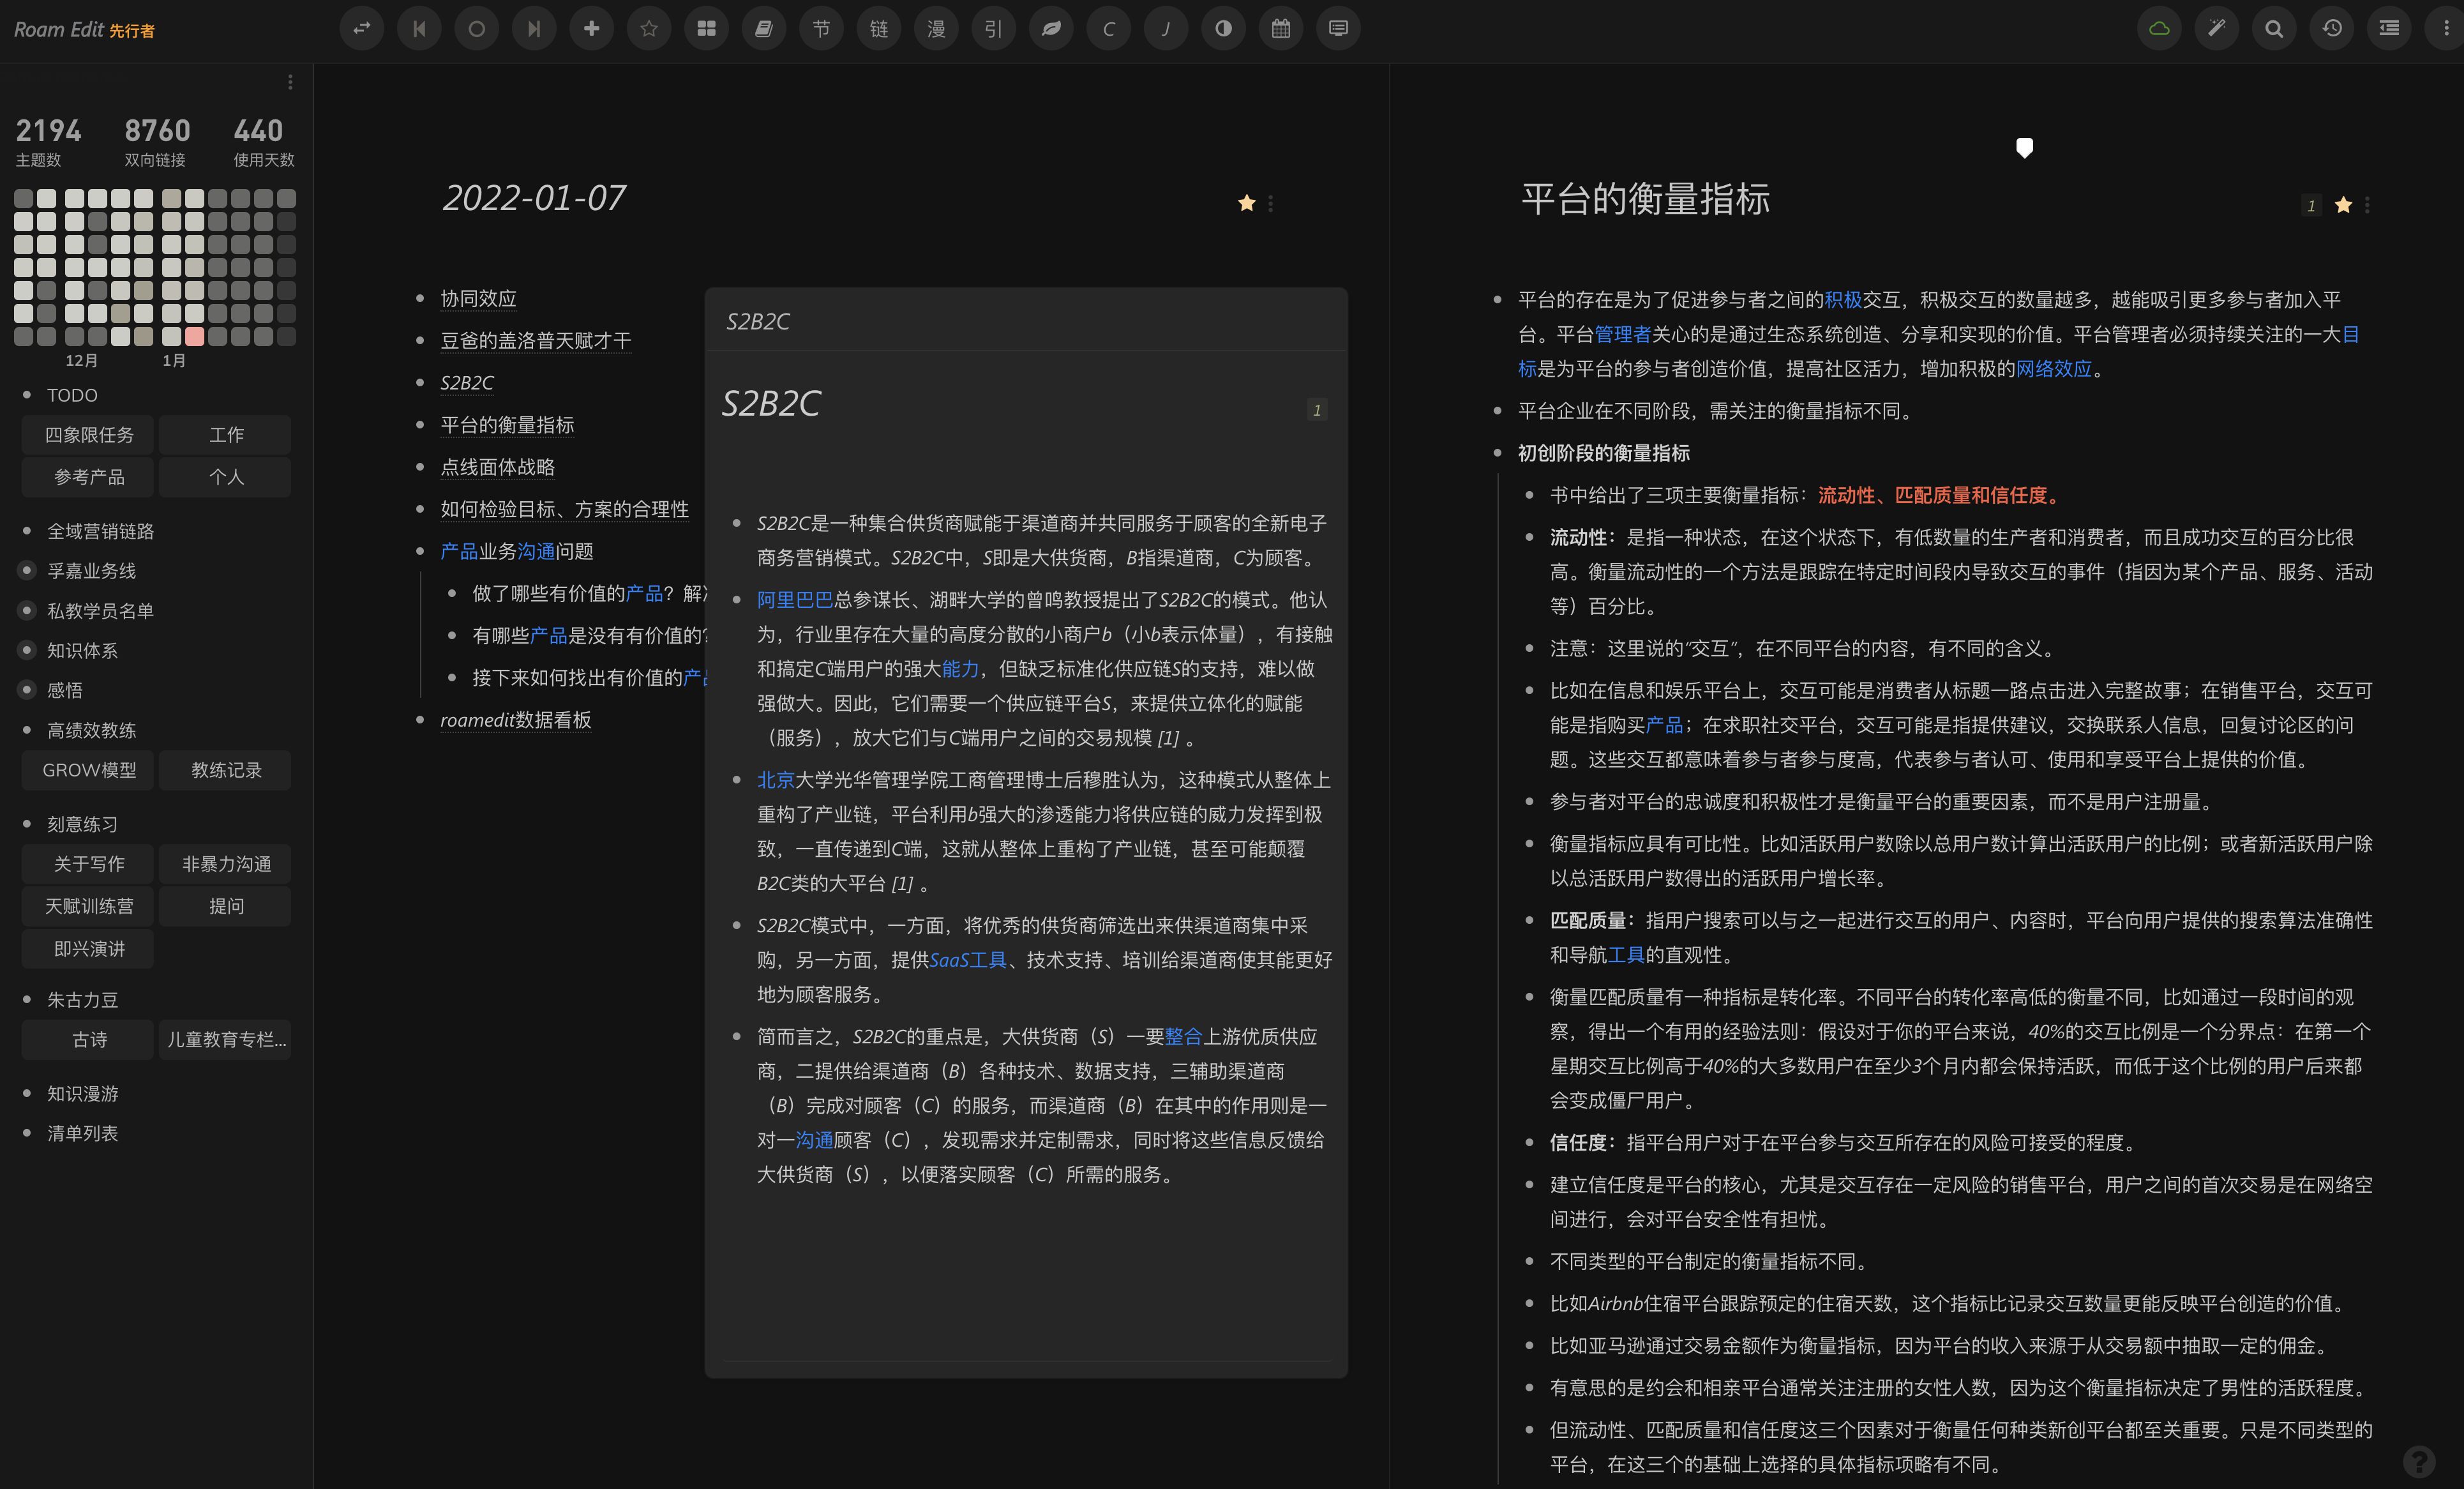
Task: Open 2022-01-07 page options menu
Action: (1271, 203)
